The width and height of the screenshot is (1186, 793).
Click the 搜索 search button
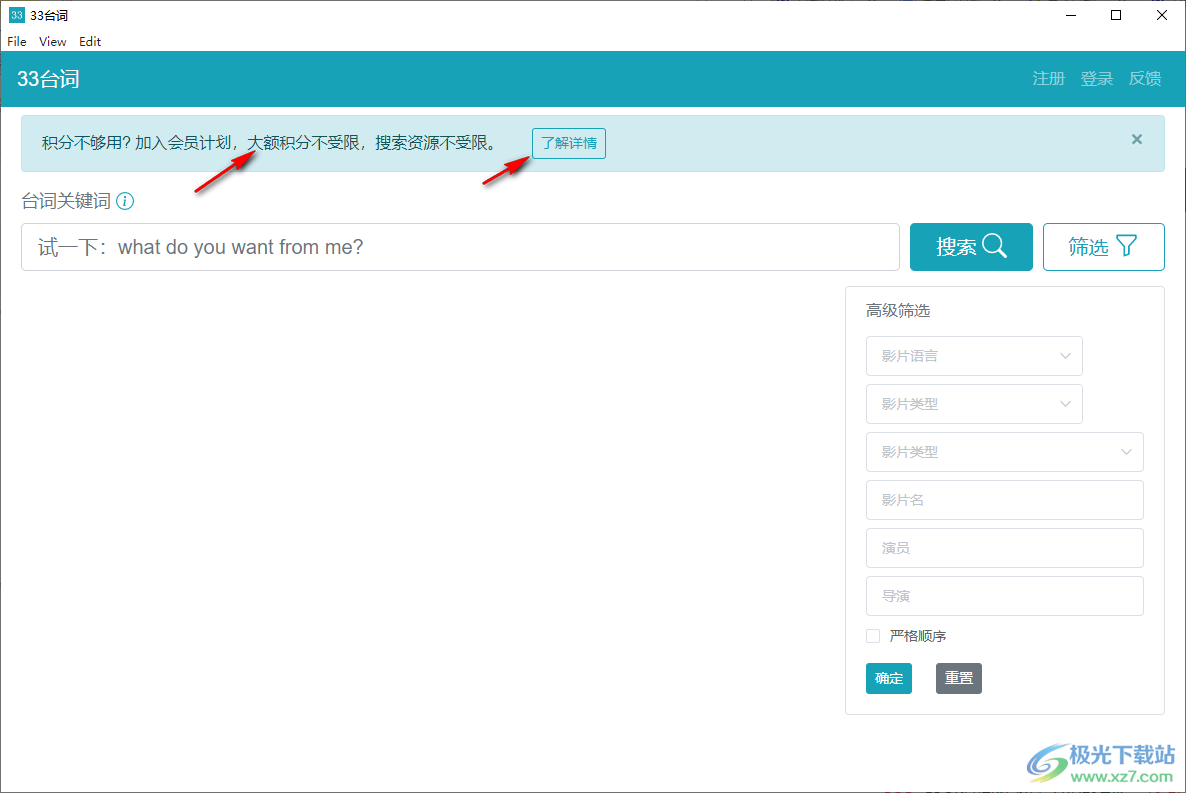click(971, 247)
